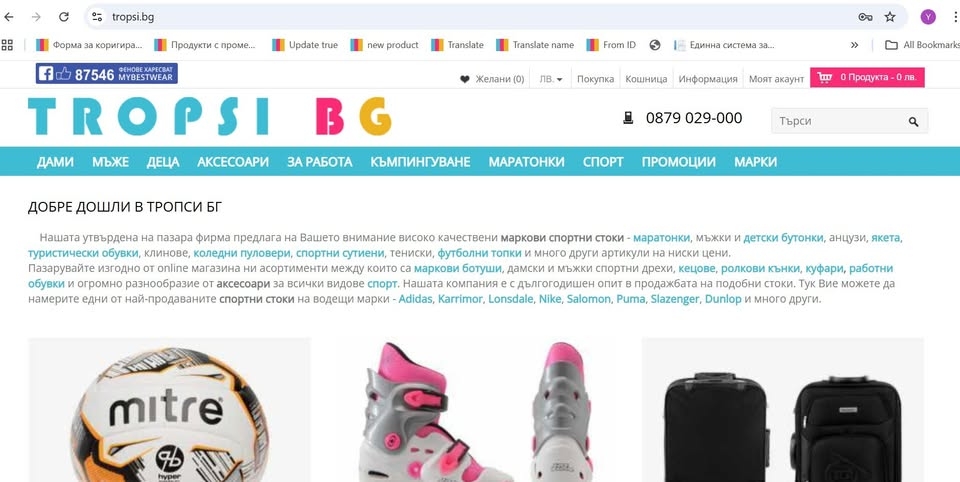Select the ПРОМОЦИИ menu item

click(678, 162)
